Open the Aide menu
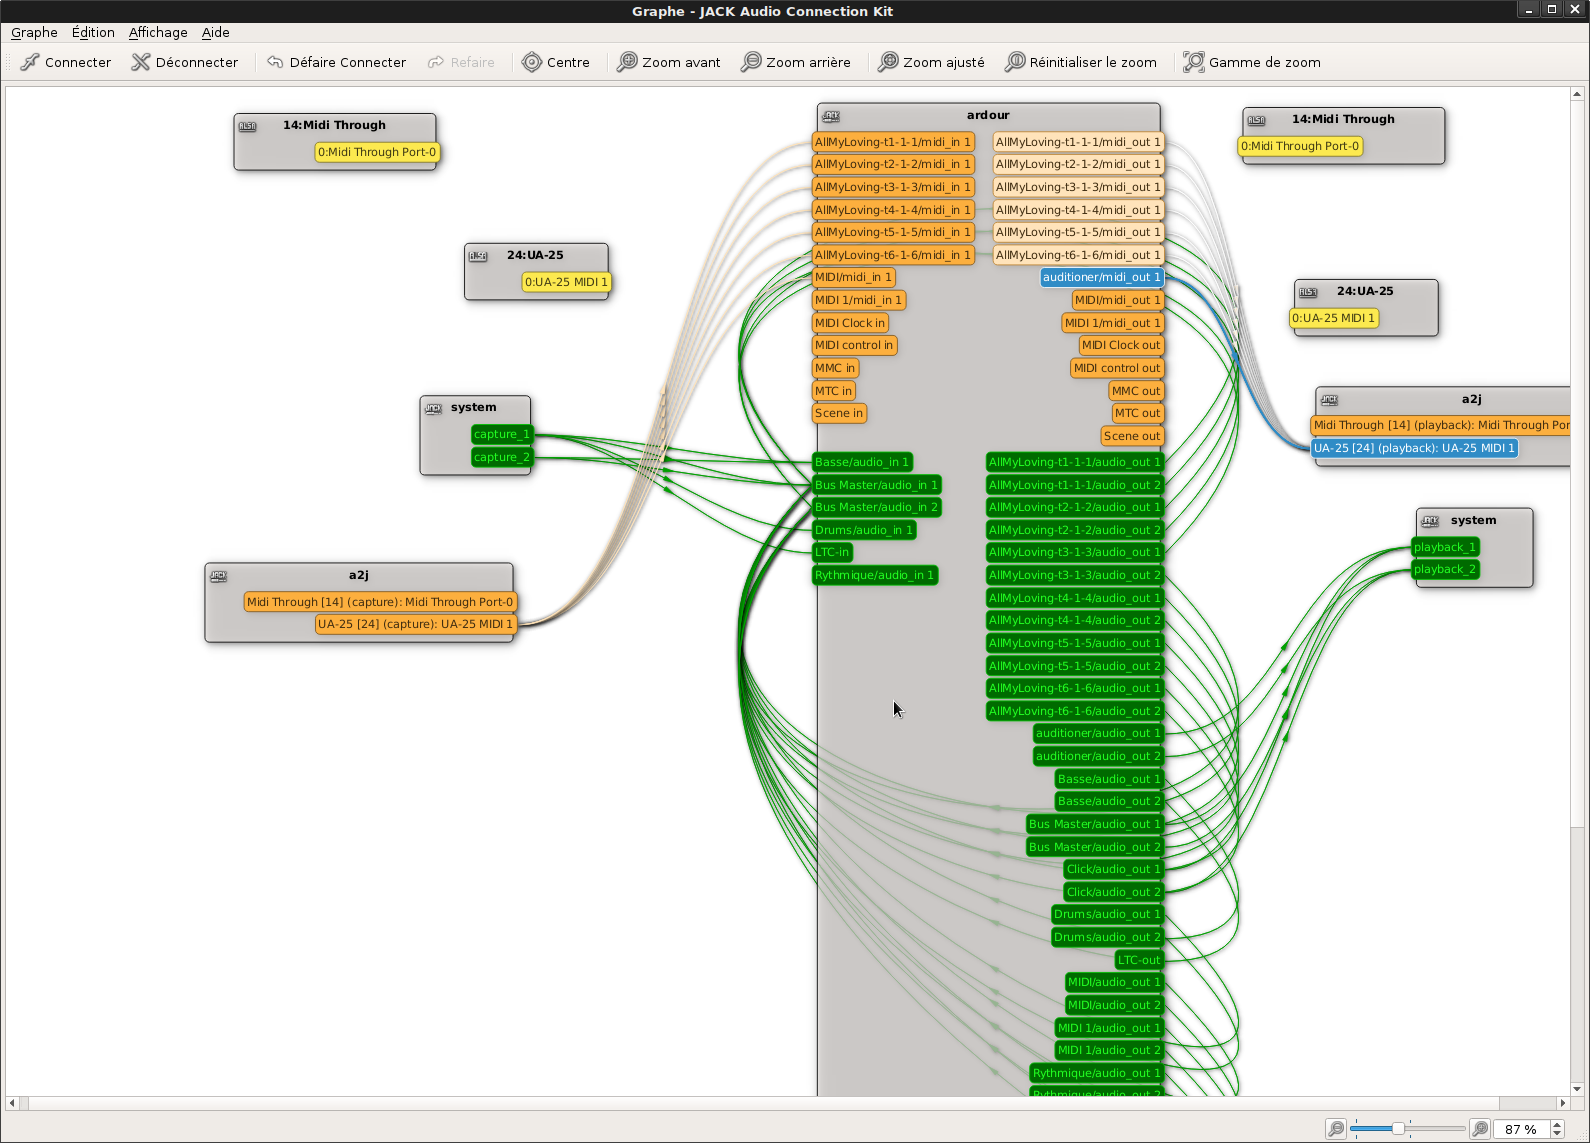 tap(215, 32)
